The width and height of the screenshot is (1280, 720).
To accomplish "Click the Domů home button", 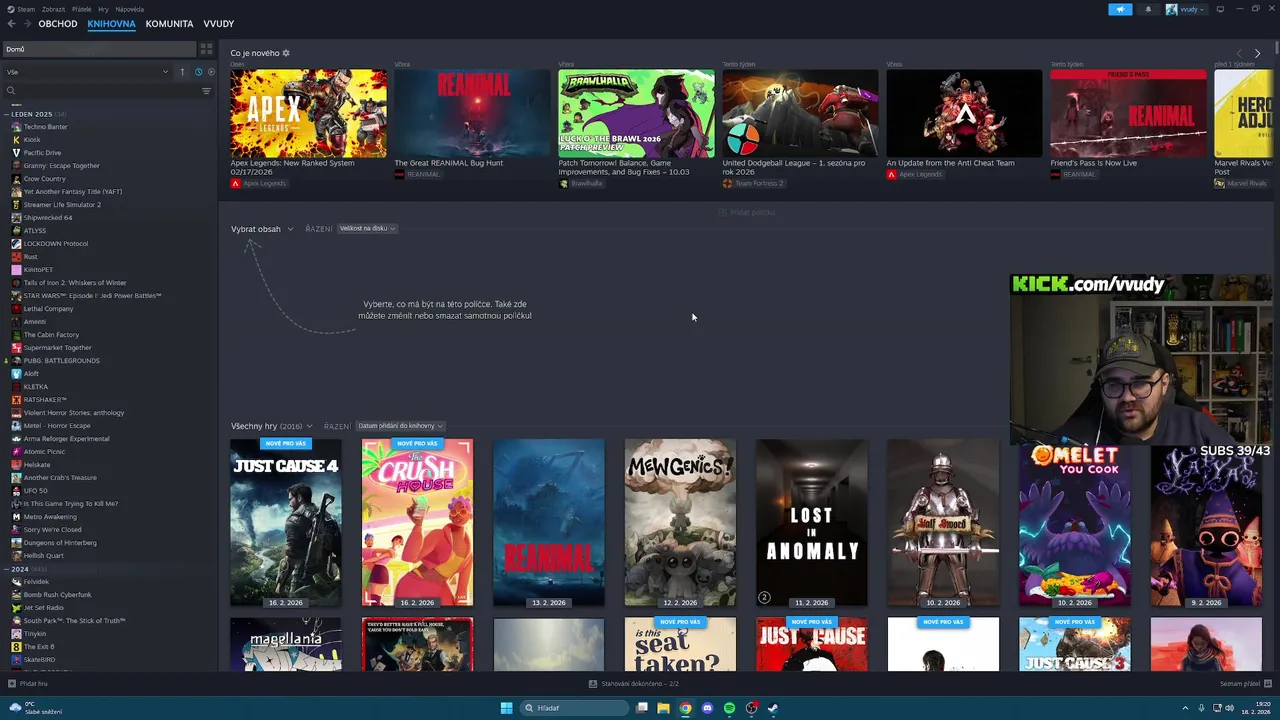I will coord(99,49).
